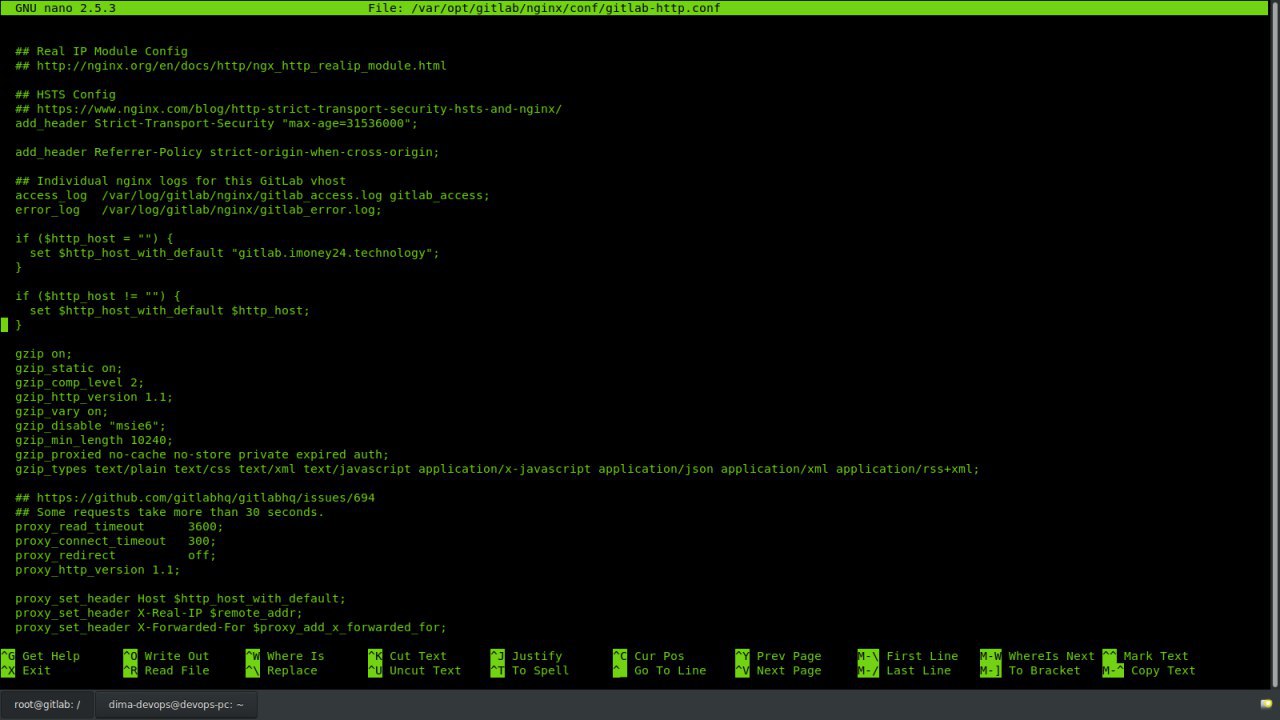
Task: Click the gitlab.imoney24.technology hostname string
Action: 331,253
